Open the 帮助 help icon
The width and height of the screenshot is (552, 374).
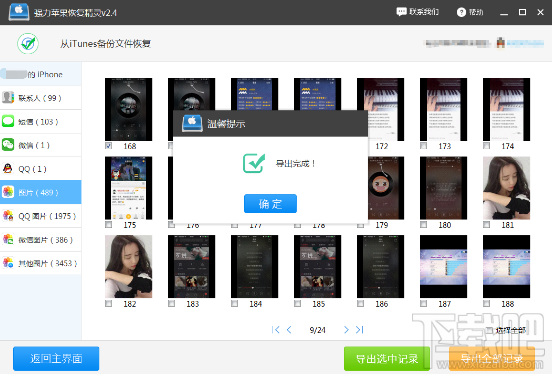461,12
